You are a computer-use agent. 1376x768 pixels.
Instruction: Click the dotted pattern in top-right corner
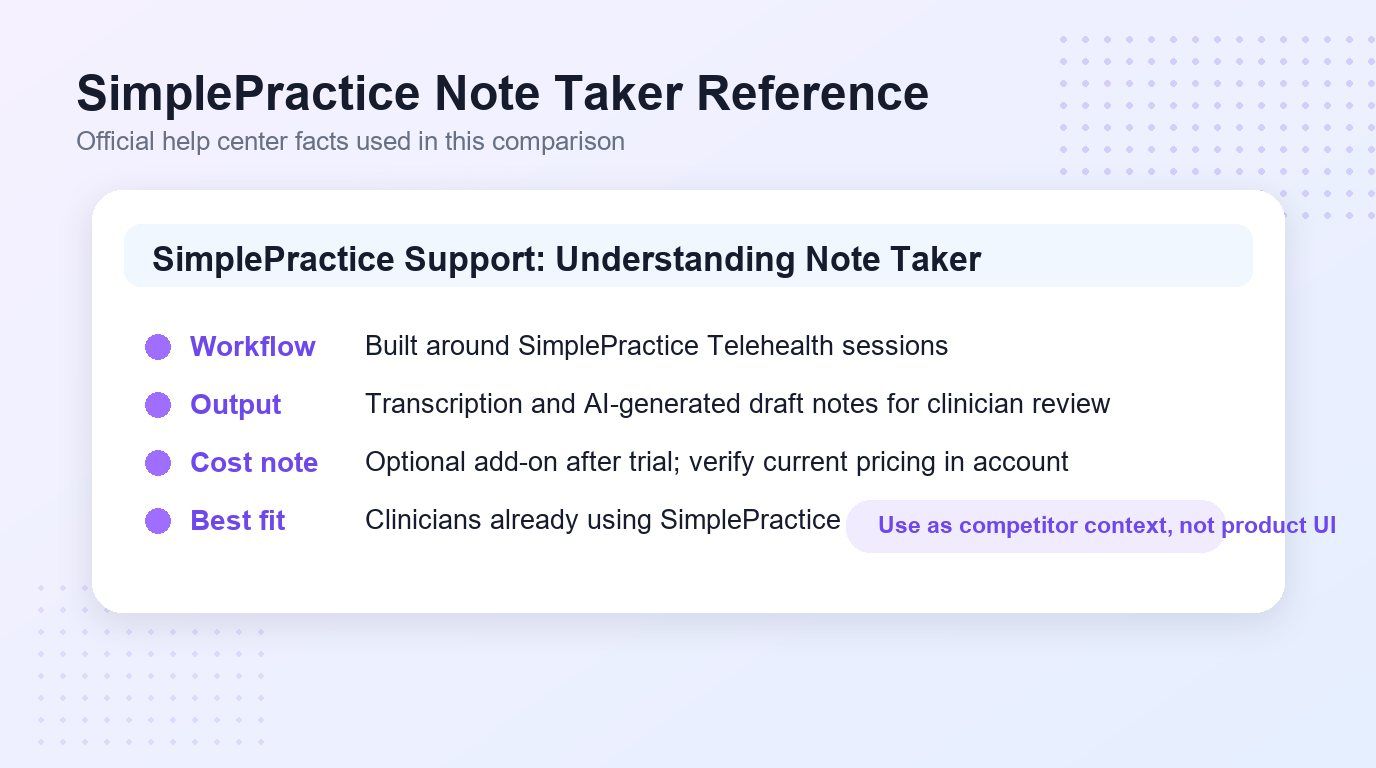click(1217, 127)
